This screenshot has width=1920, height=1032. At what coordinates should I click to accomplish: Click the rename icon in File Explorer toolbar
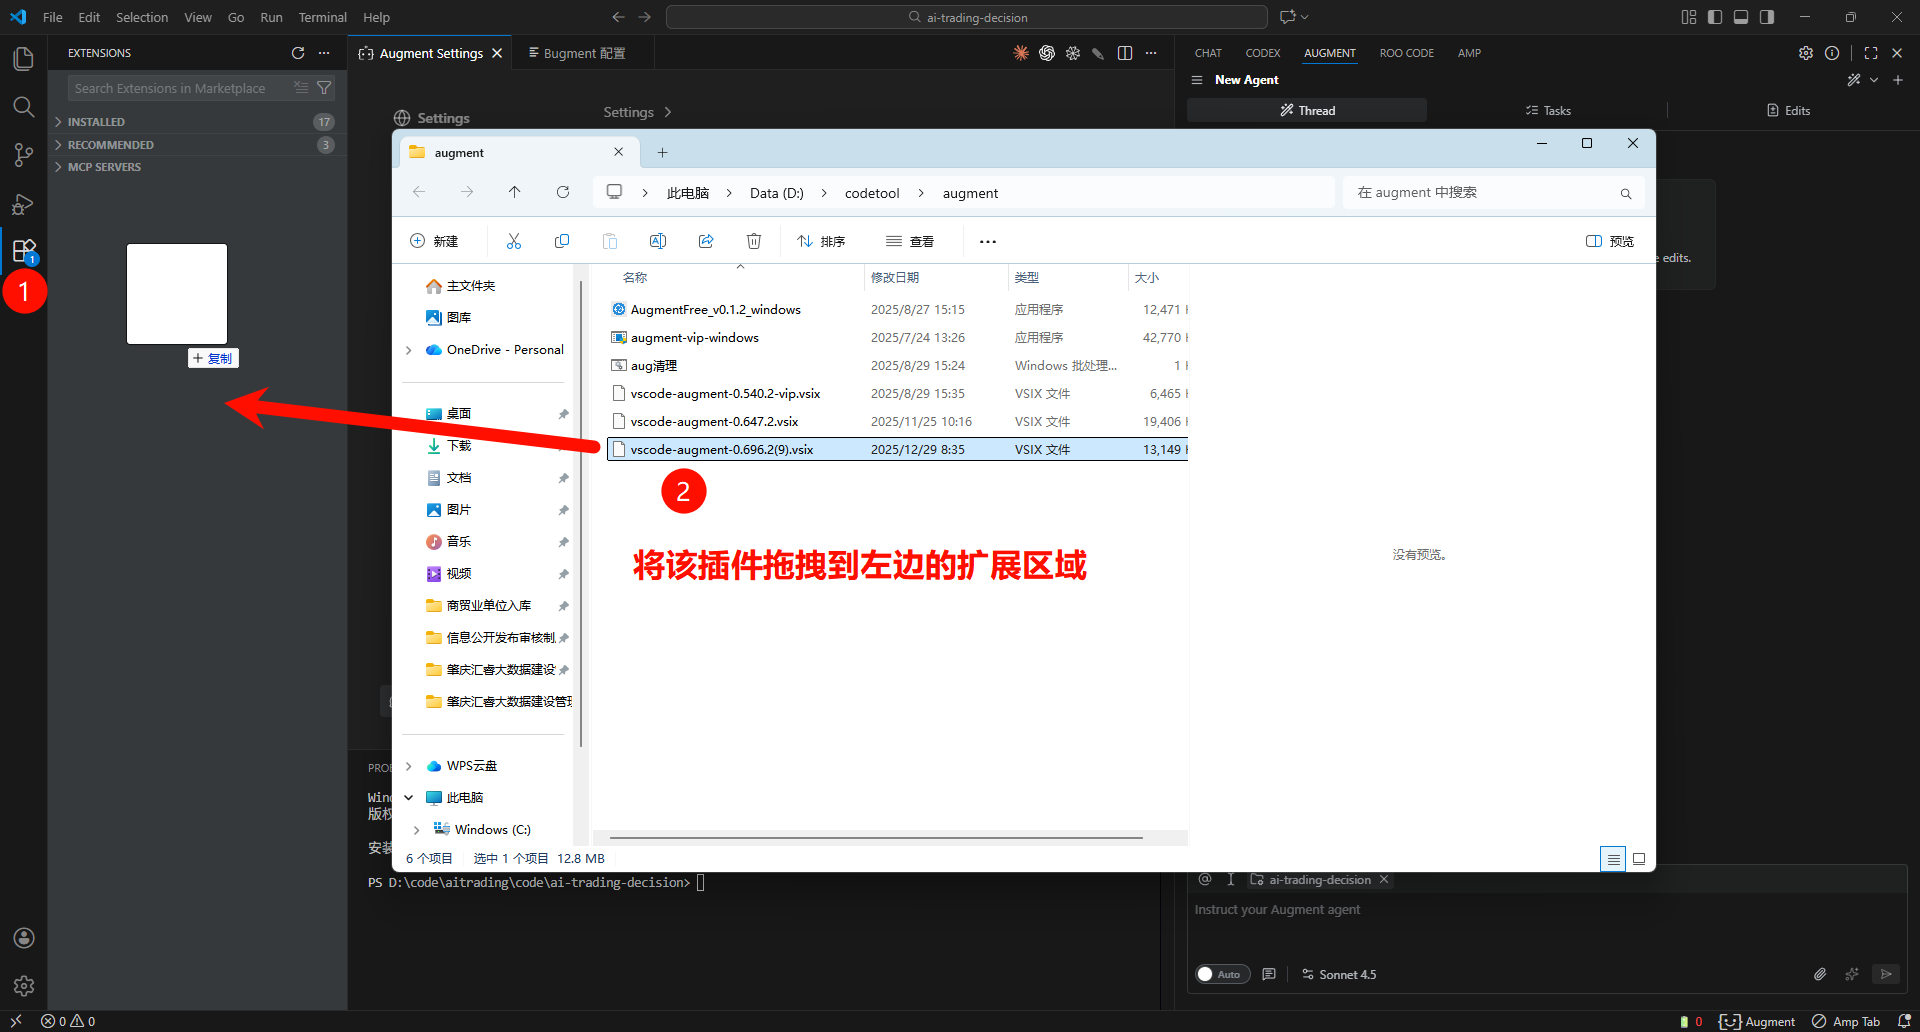[658, 241]
